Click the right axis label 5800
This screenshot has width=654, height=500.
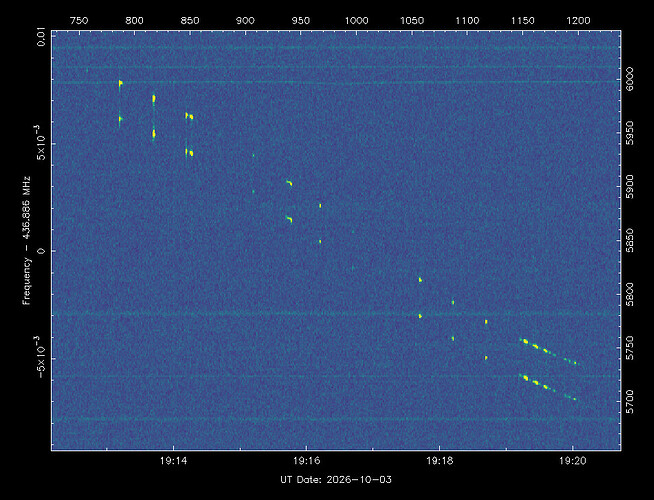tap(630, 294)
